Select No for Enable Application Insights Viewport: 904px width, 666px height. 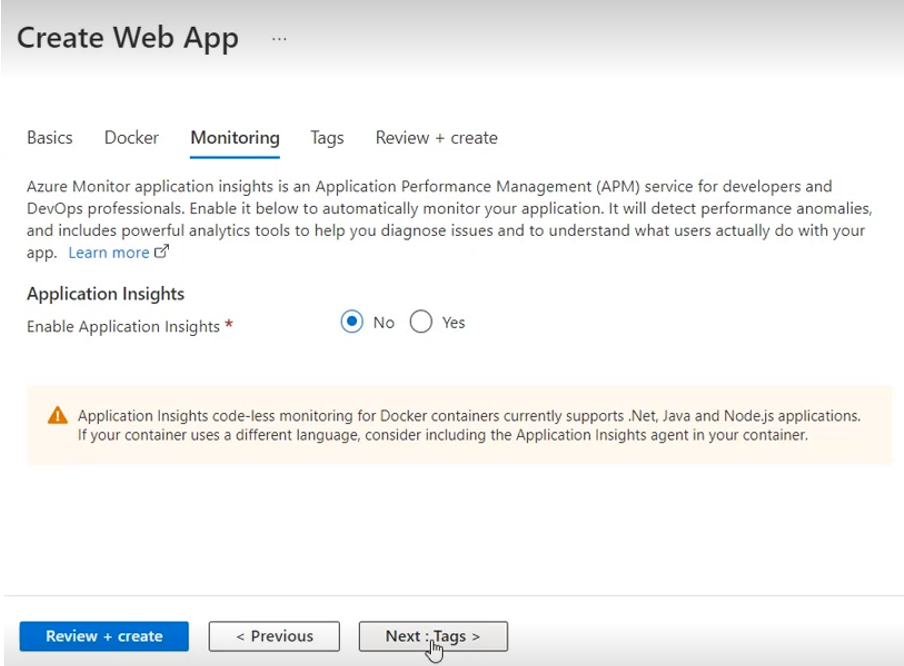[352, 322]
